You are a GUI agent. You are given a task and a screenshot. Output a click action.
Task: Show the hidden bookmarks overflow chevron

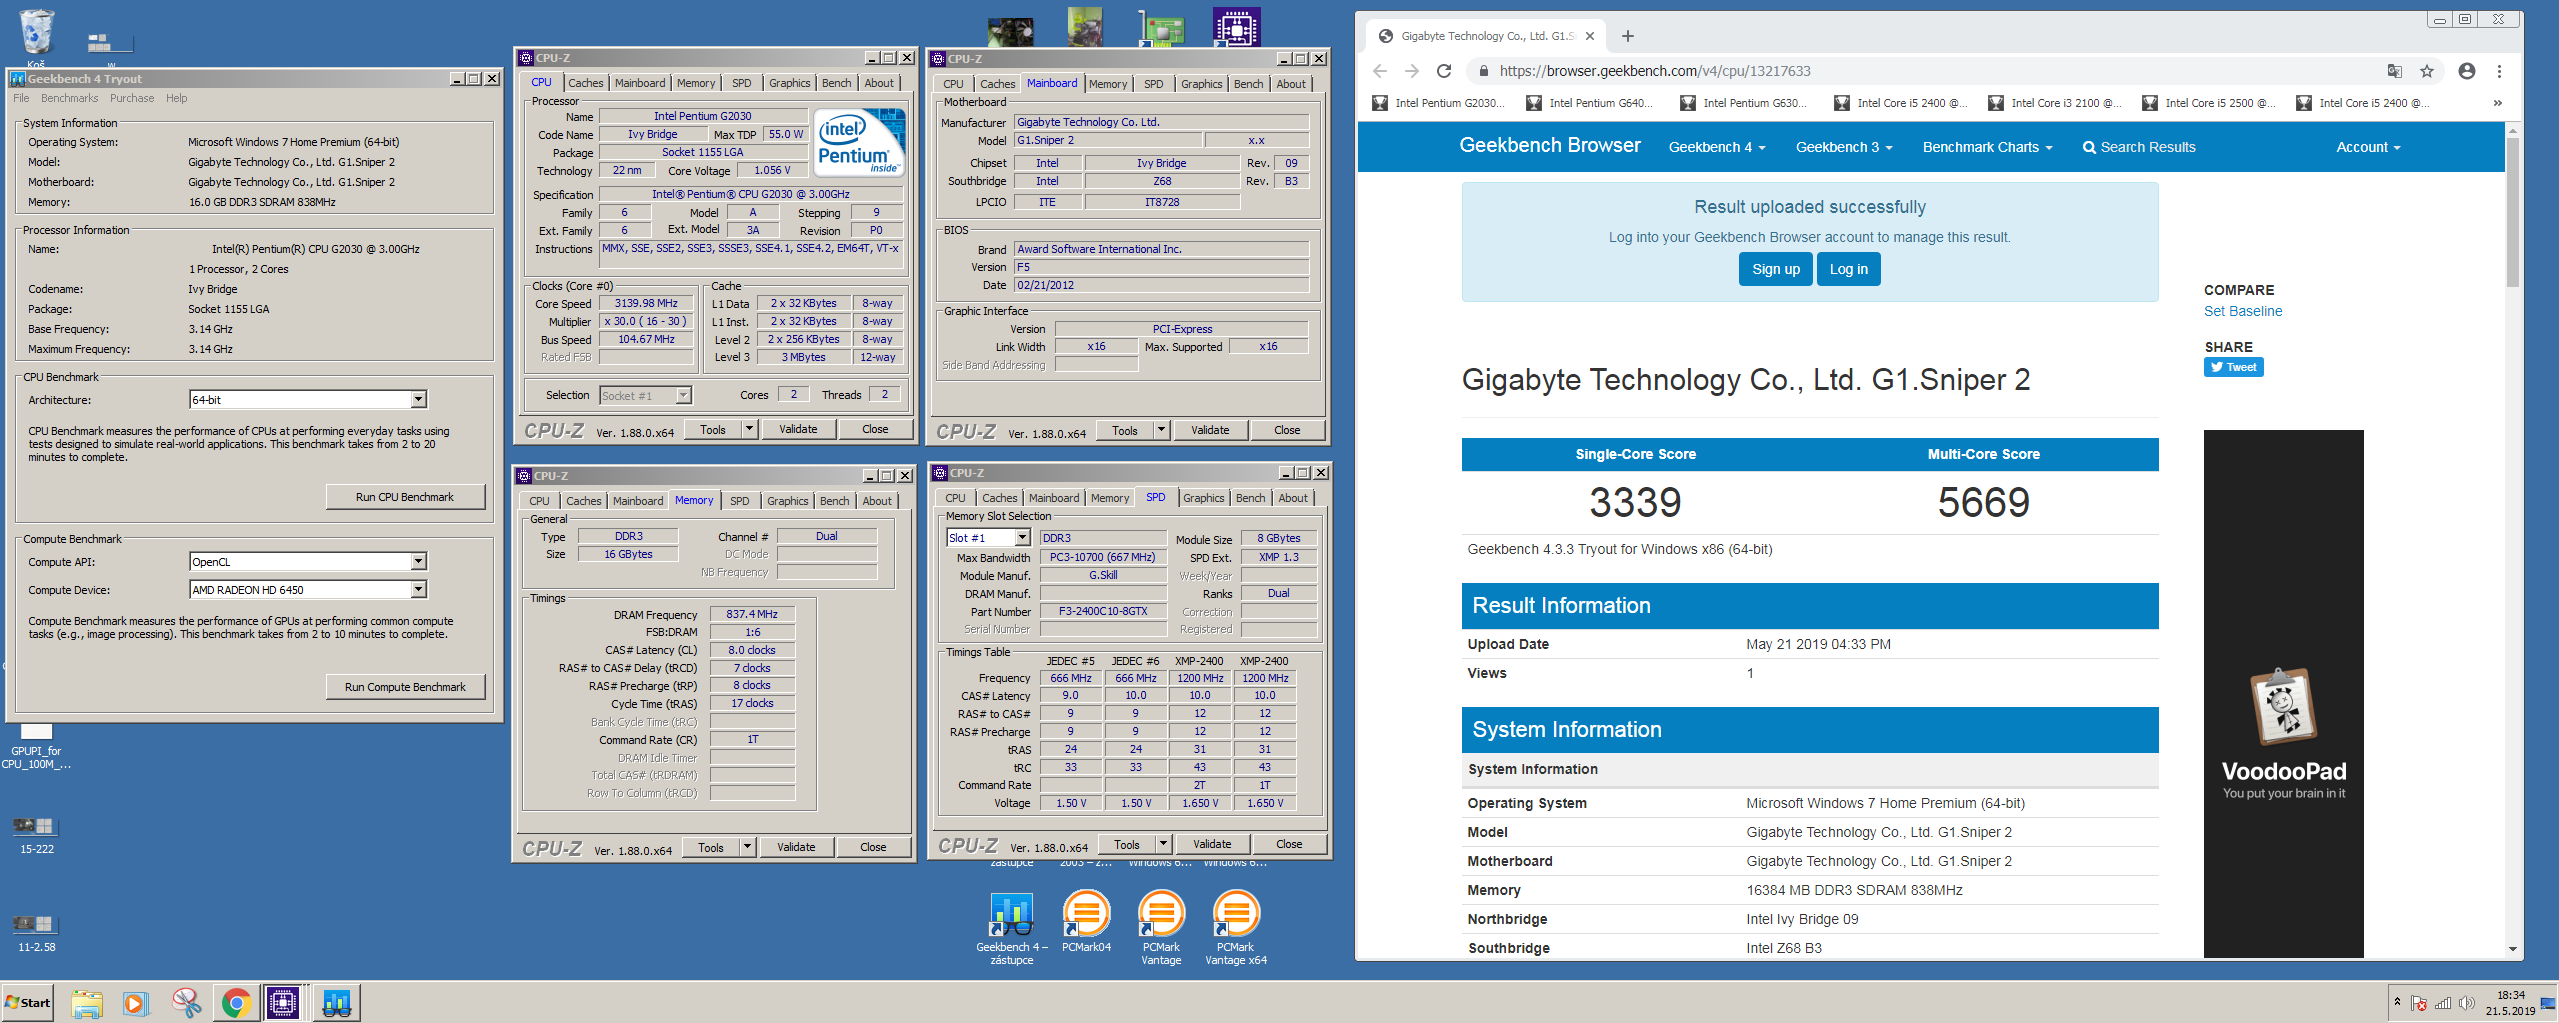(2497, 103)
